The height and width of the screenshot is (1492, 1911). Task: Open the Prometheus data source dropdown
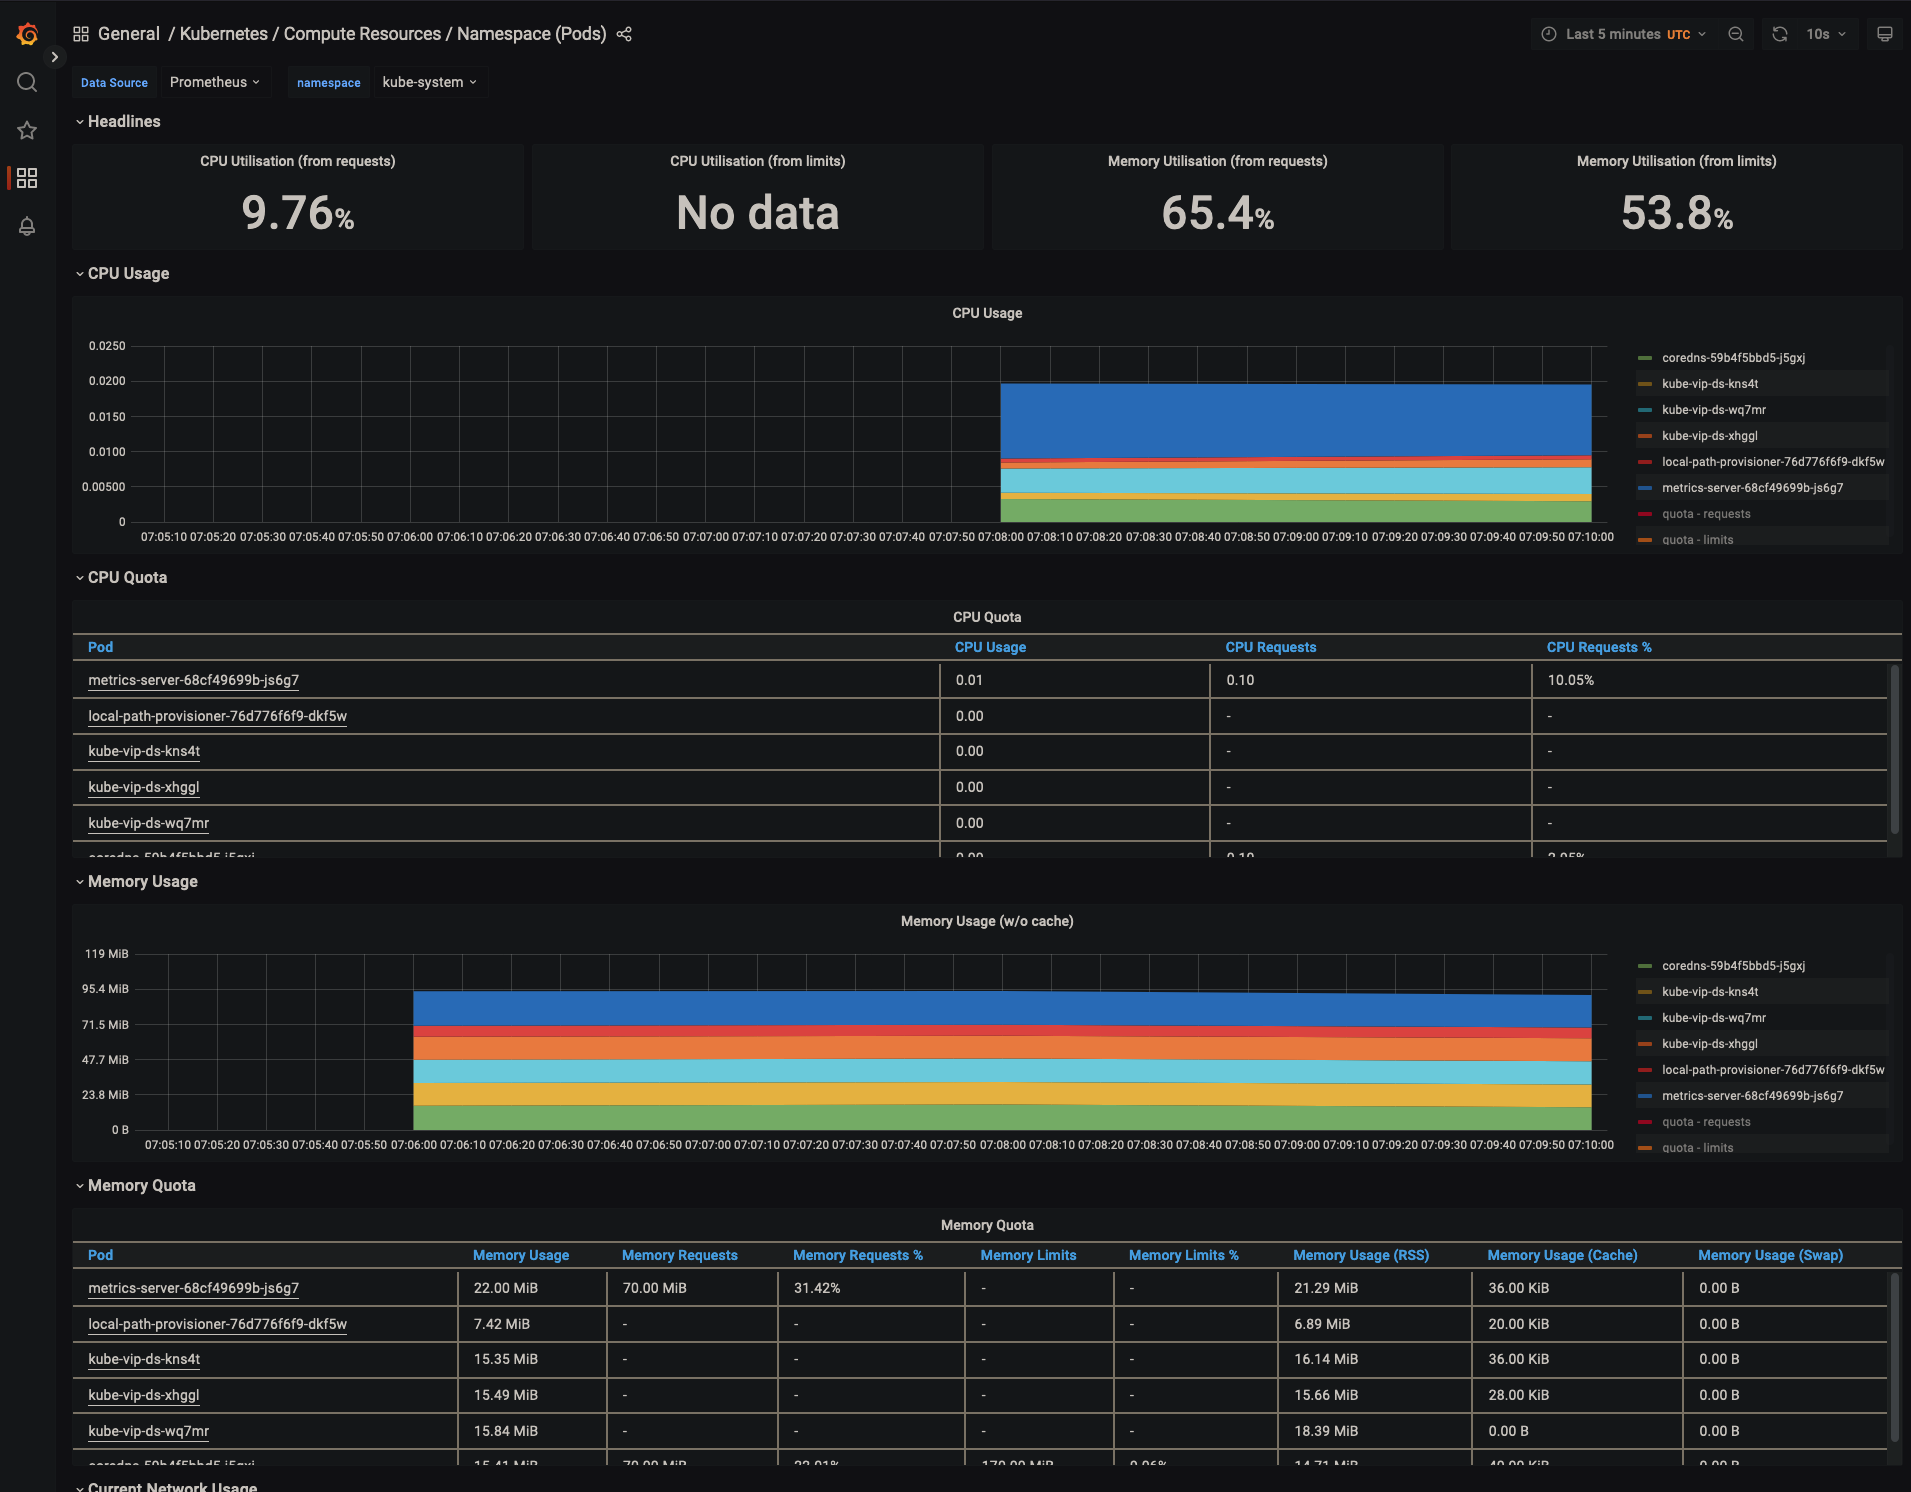215,82
